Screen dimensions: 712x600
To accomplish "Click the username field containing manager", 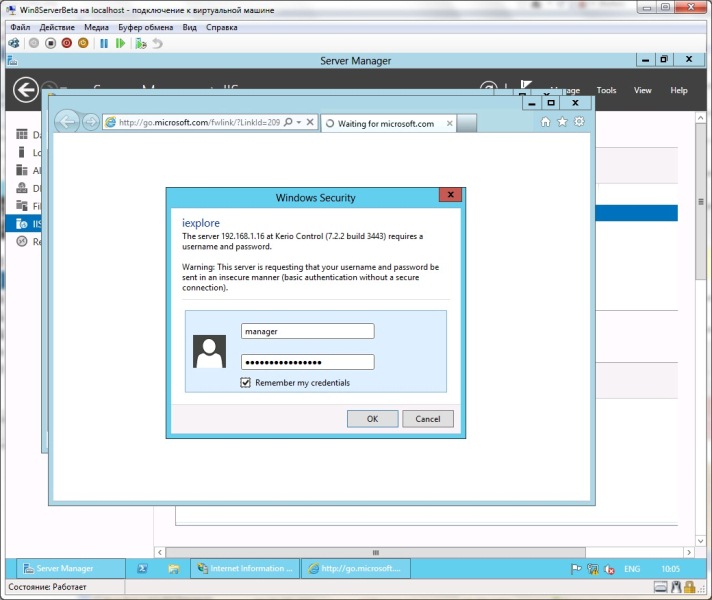I will pyautogui.click(x=307, y=331).
